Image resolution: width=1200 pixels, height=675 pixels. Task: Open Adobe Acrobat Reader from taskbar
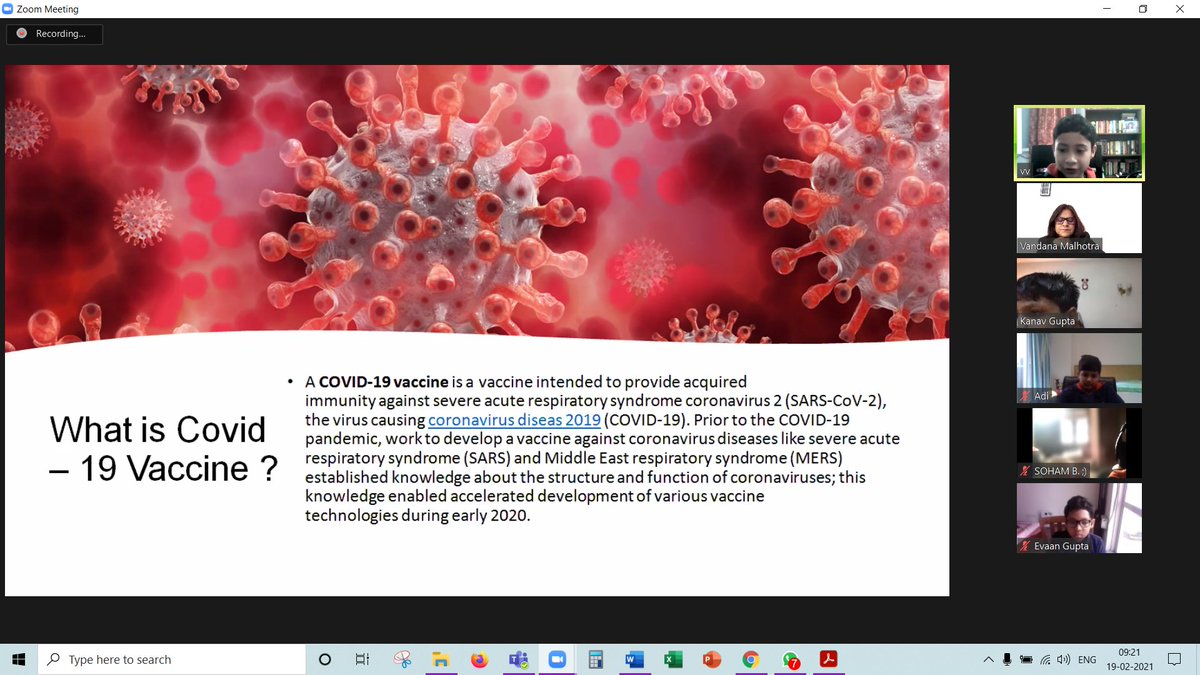coord(829,659)
